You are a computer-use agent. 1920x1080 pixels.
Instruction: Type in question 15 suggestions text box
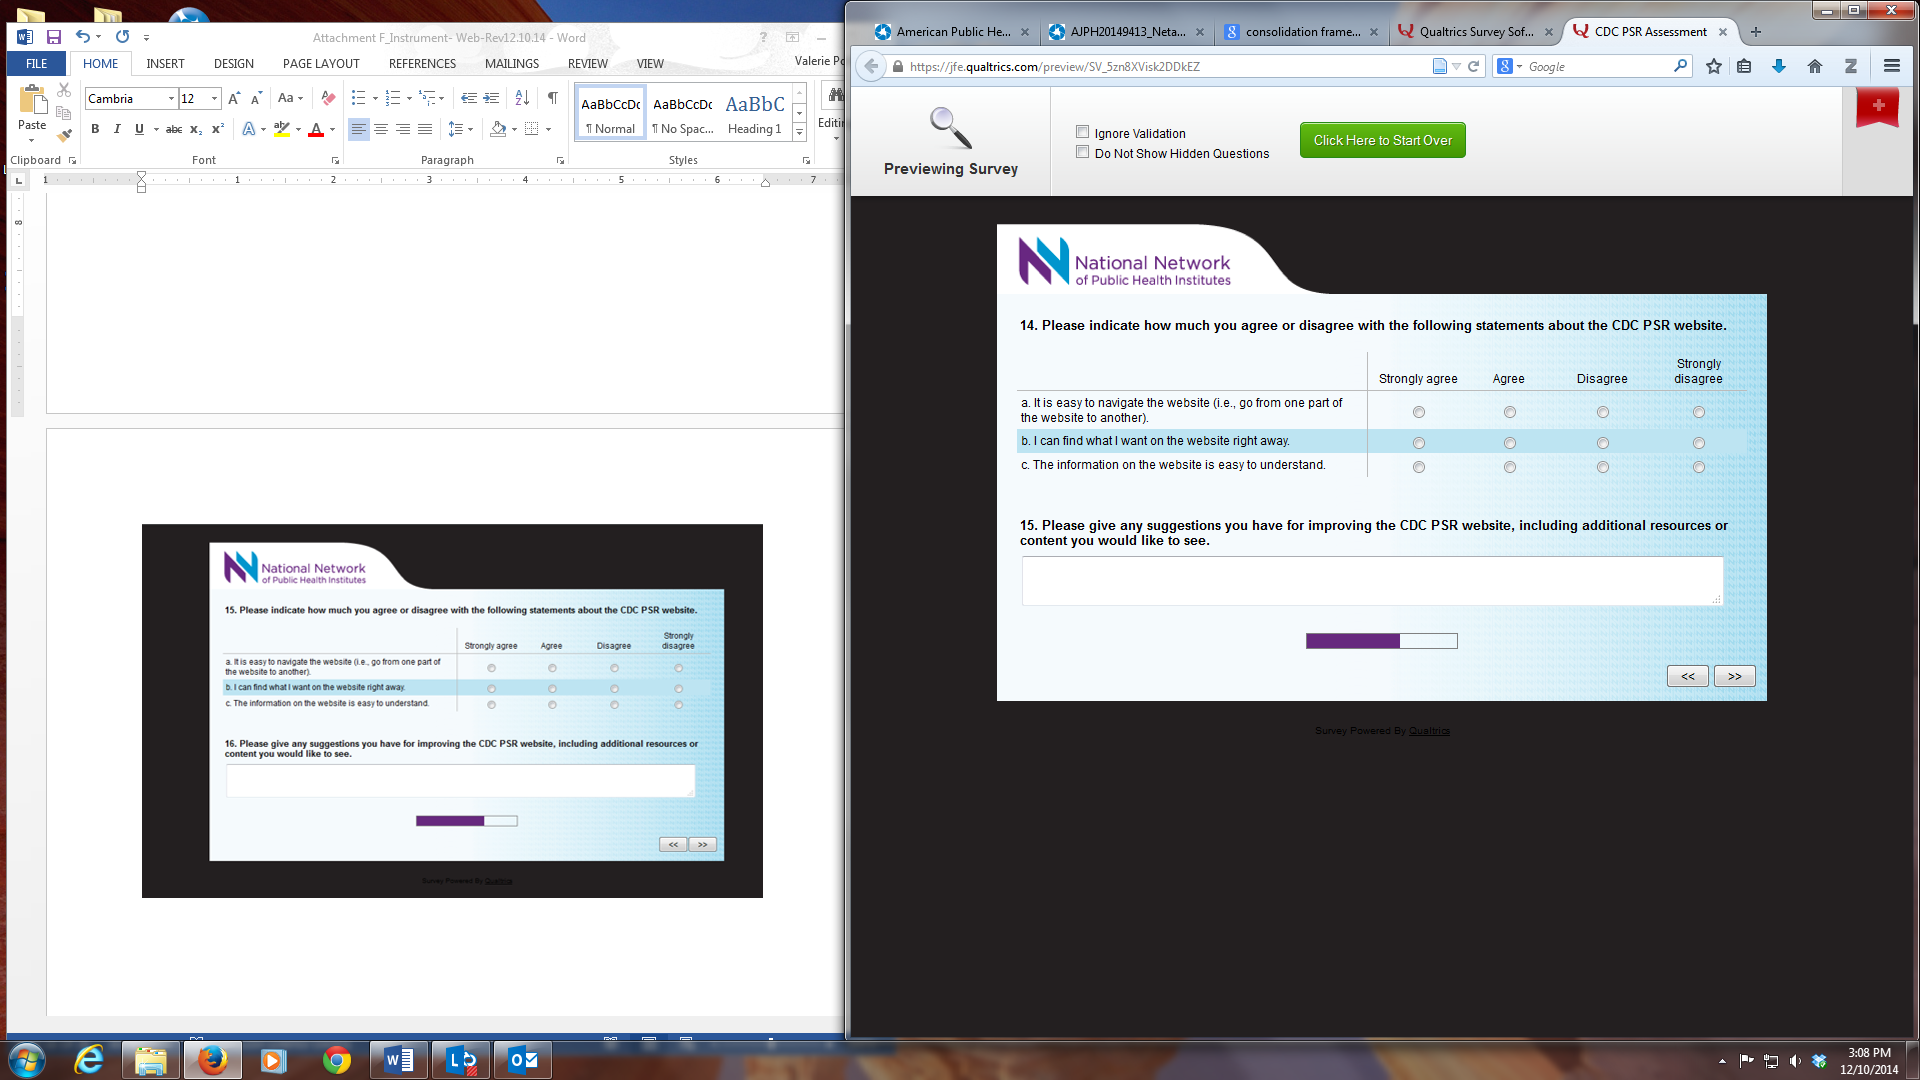click(1371, 581)
